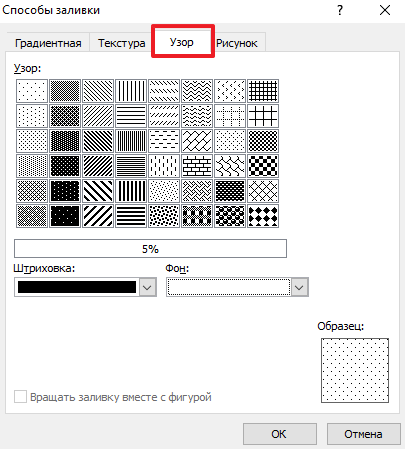
Task: Choose the large checker board pattern
Action: (263, 166)
